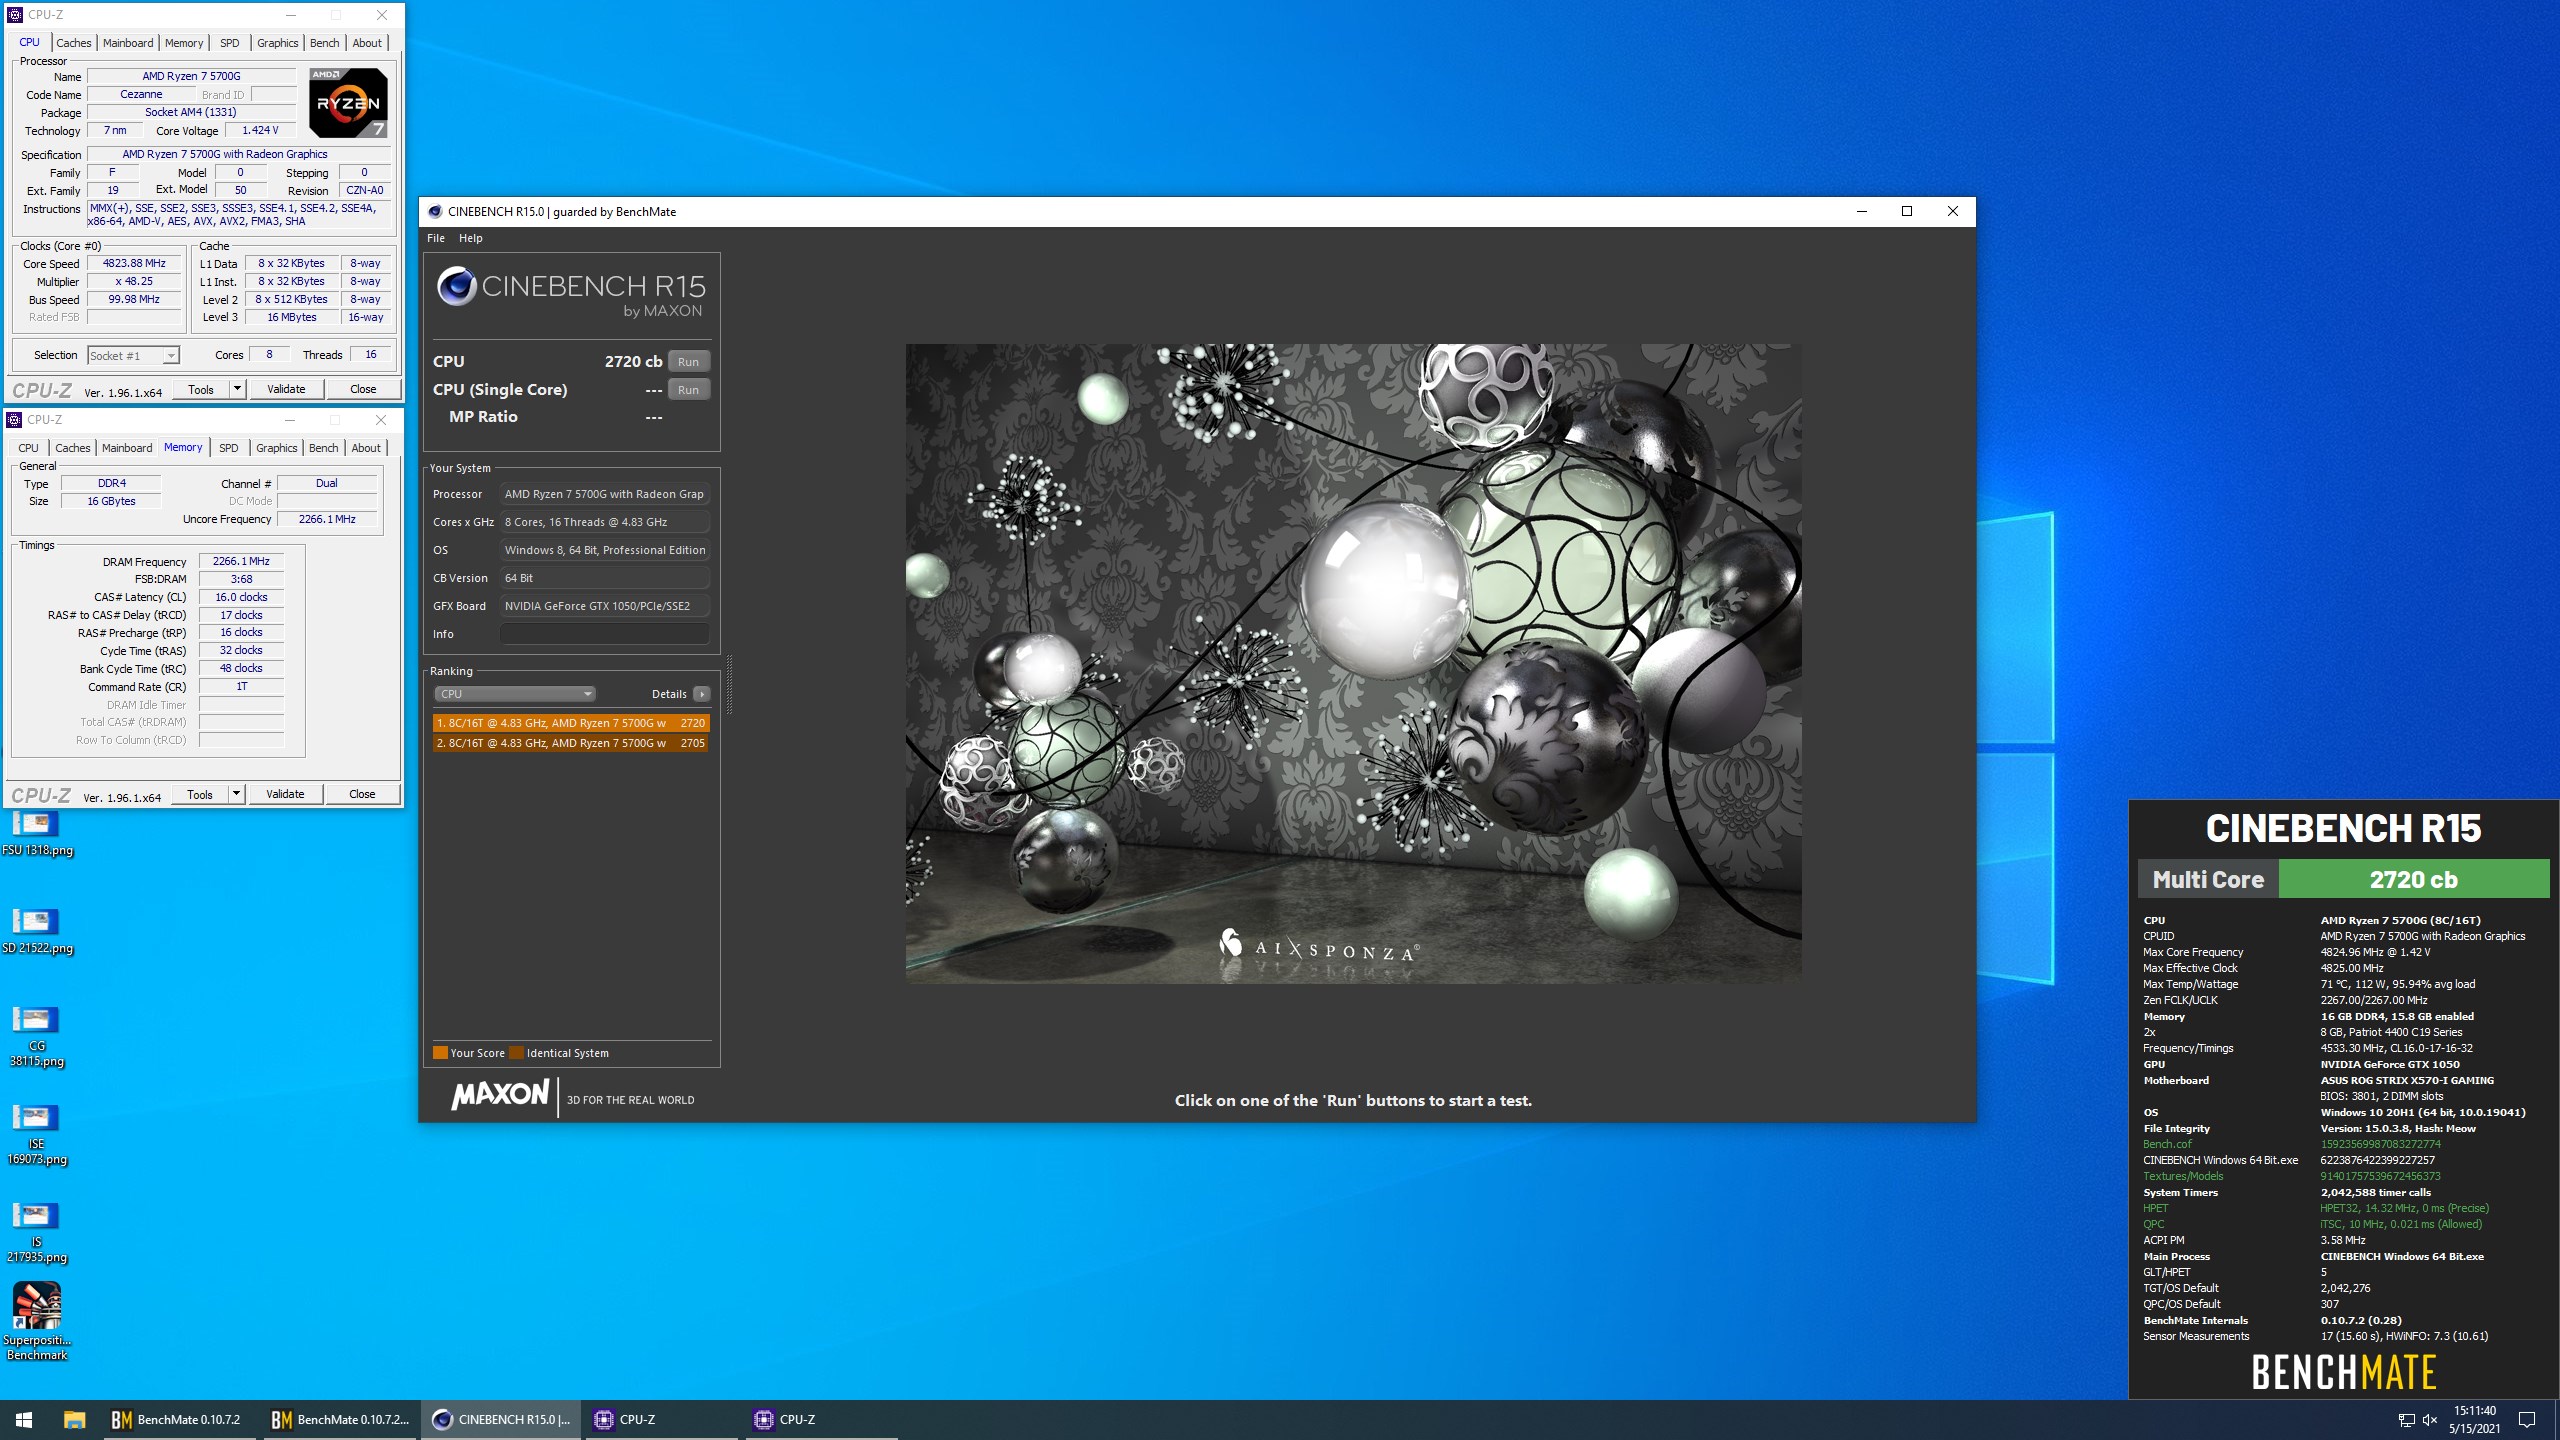
Task: Click Close button in top CPU-Z window
Action: [x=363, y=389]
